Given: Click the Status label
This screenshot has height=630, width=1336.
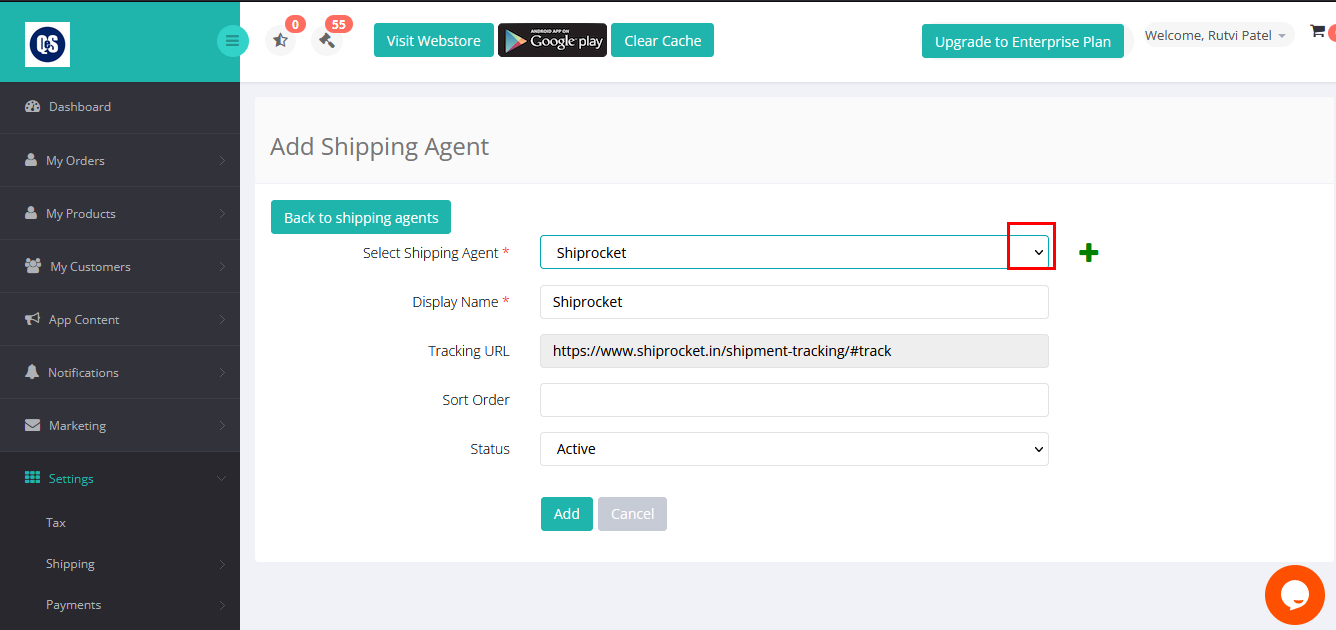Looking at the screenshot, I should point(490,449).
